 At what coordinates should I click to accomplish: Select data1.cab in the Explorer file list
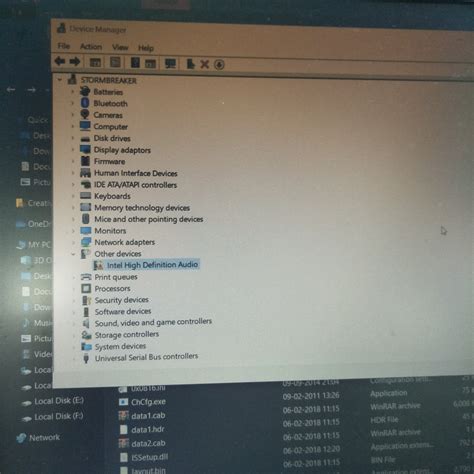tap(148, 416)
